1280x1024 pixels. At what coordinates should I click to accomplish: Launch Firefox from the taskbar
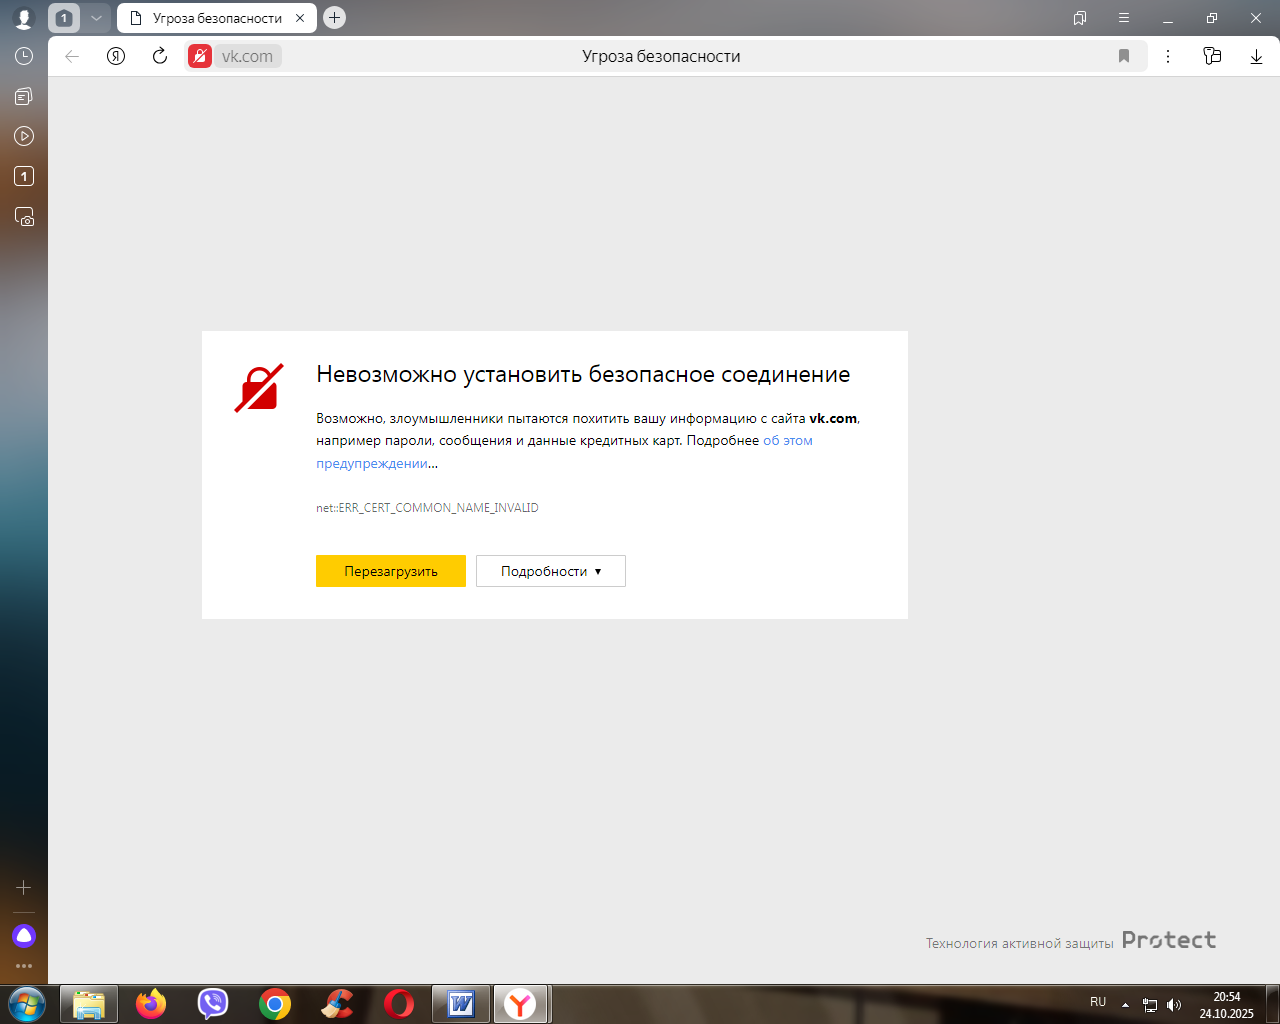(x=151, y=1004)
